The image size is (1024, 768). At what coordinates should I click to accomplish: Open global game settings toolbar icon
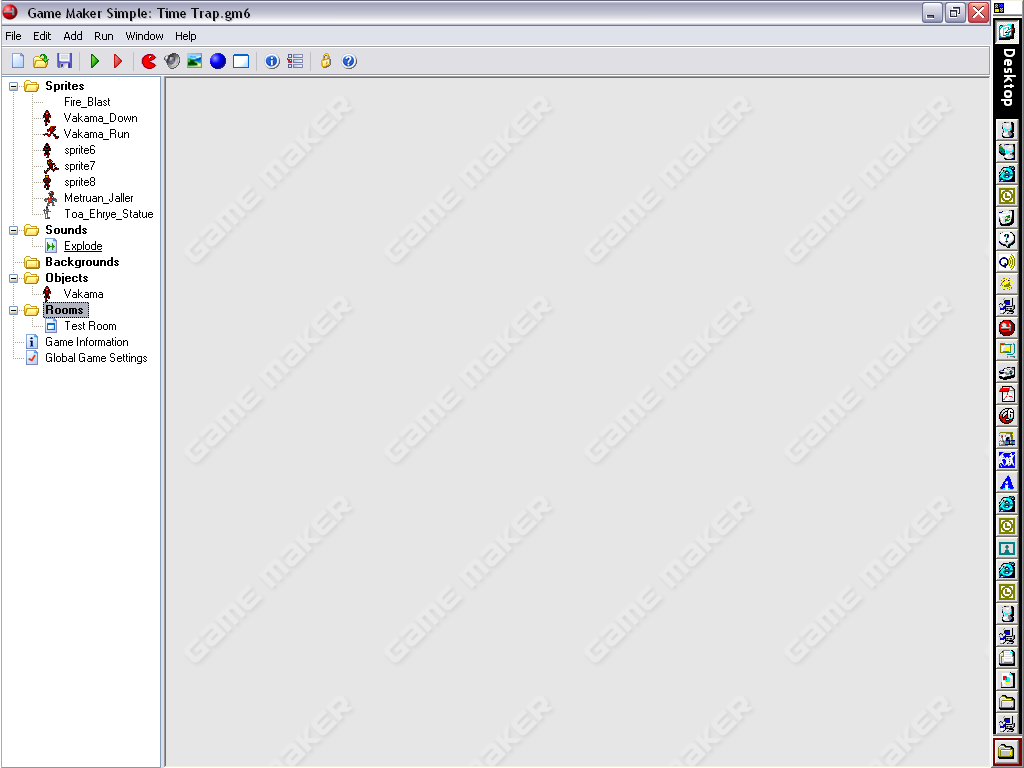click(295, 61)
